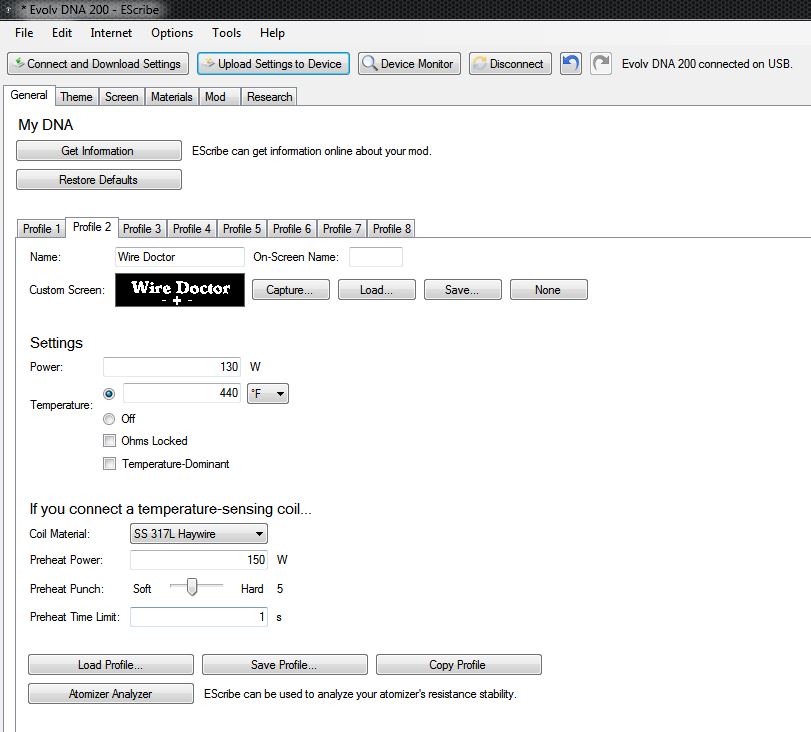Screen dimensions: 811x732
Task: Expand the Coil Material dropdown
Action: click(199, 534)
